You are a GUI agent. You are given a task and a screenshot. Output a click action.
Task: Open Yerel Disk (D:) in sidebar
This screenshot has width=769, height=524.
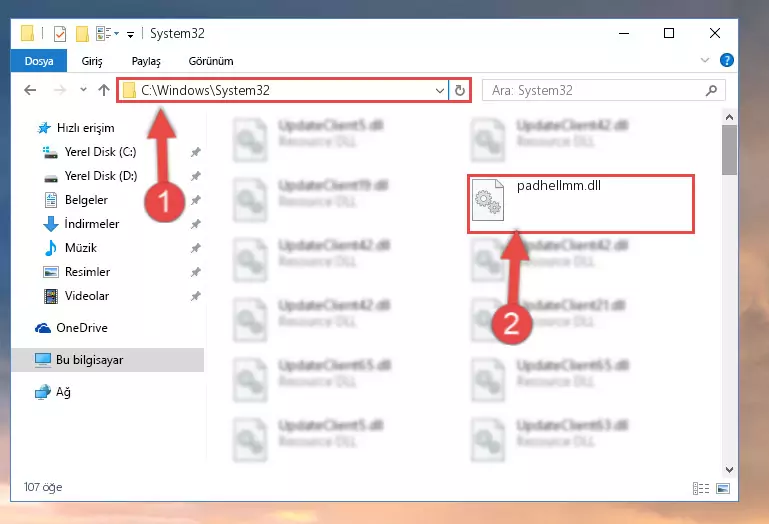tap(101, 176)
